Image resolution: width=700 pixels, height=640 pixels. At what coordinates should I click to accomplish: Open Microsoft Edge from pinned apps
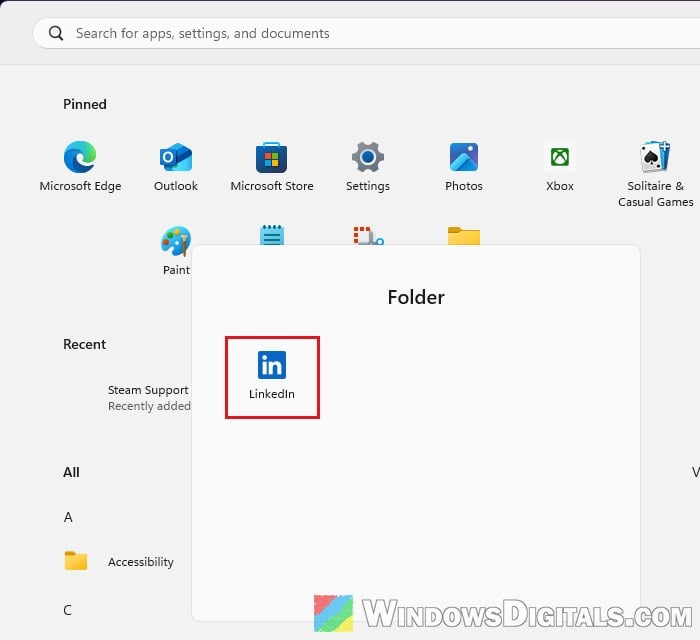click(x=80, y=166)
